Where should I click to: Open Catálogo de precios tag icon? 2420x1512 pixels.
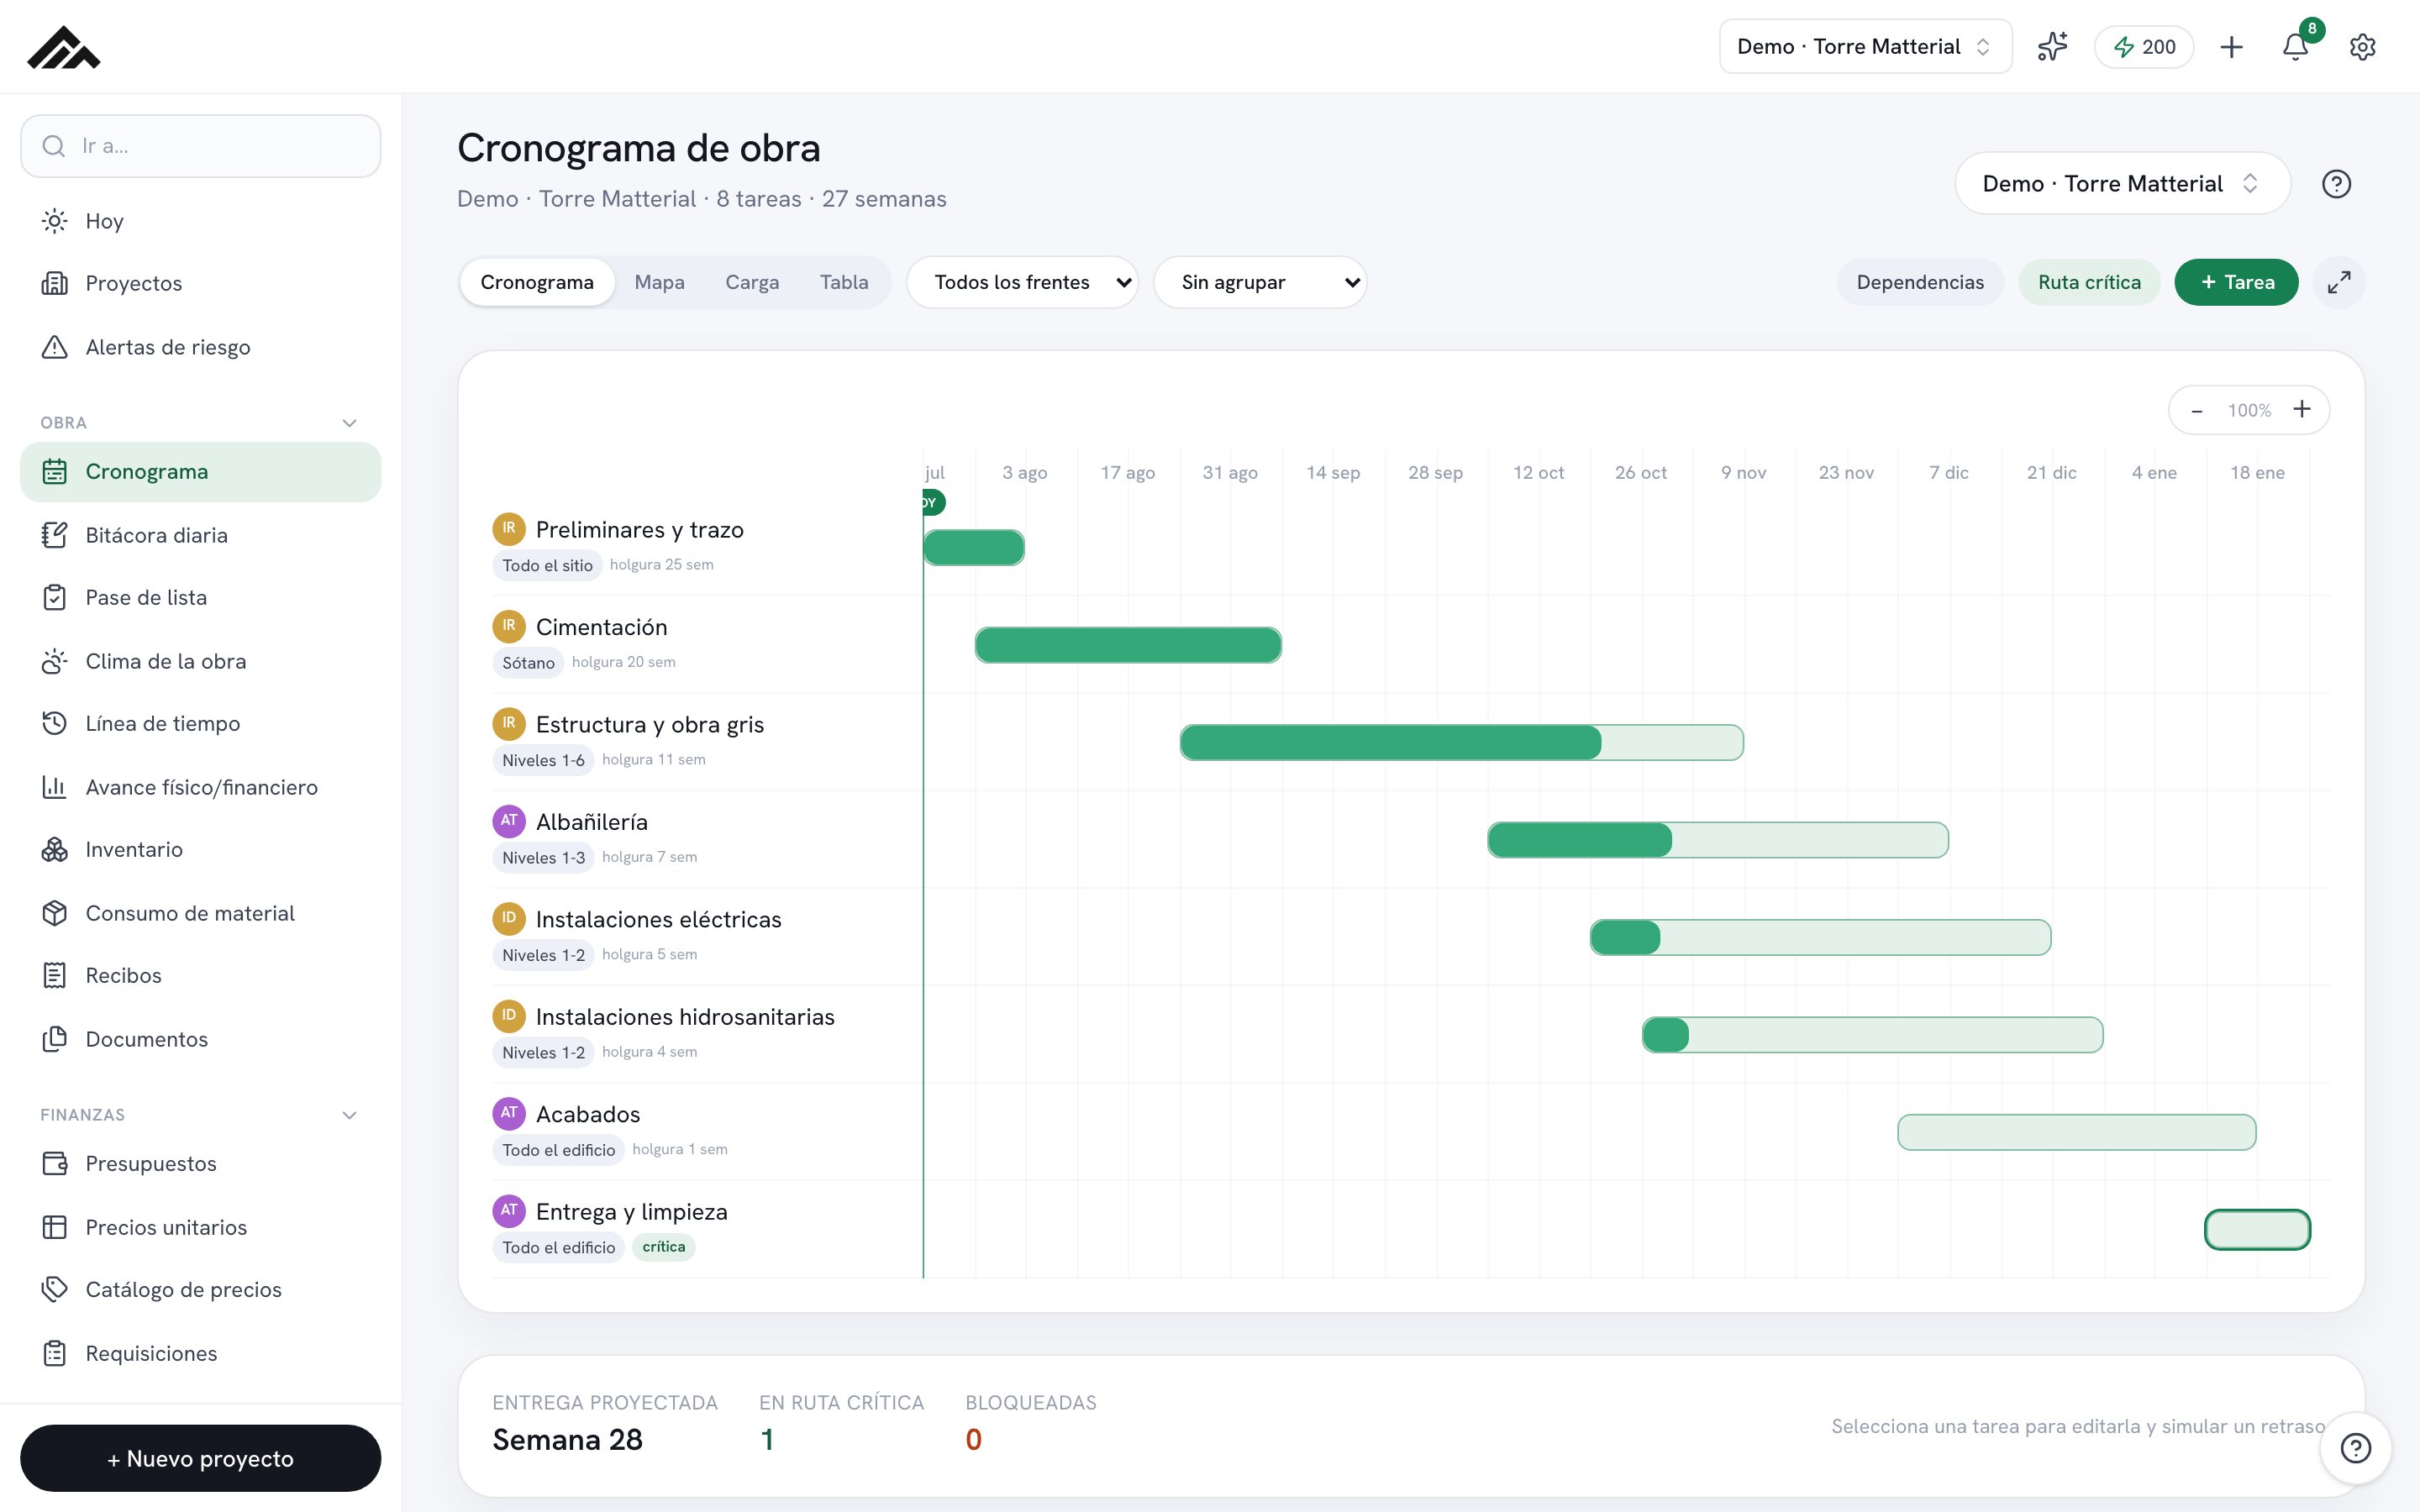55,1289
